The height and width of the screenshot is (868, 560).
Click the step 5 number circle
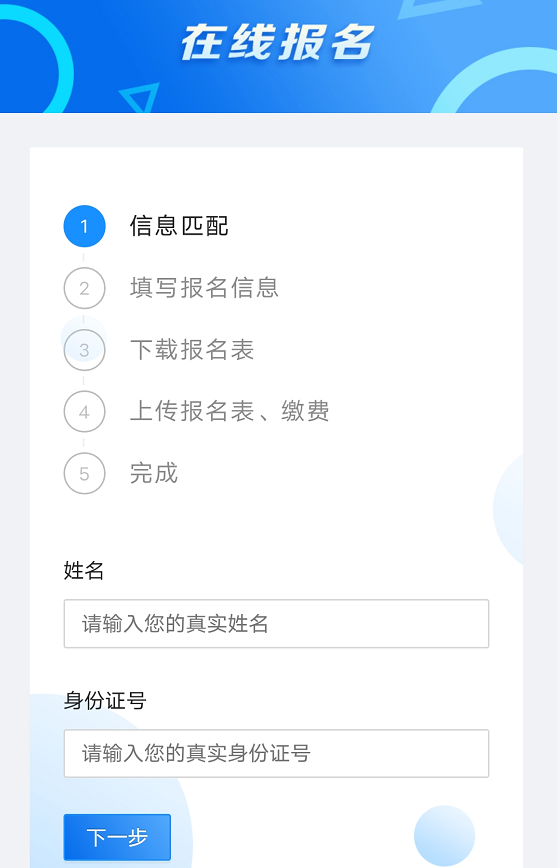[x=84, y=474]
